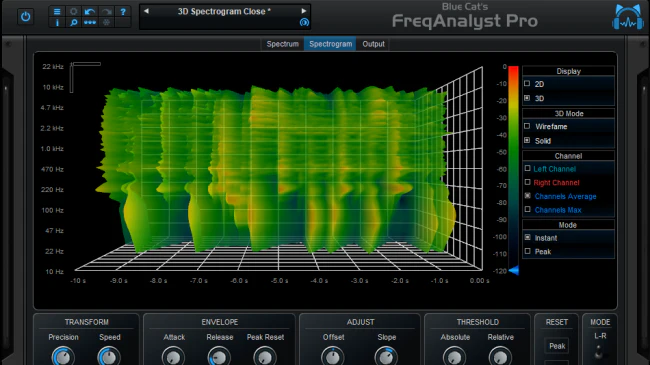650x365 pixels.
Task: Click the '0.00 s' time axis label
Action: pyautogui.click(x=480, y=281)
